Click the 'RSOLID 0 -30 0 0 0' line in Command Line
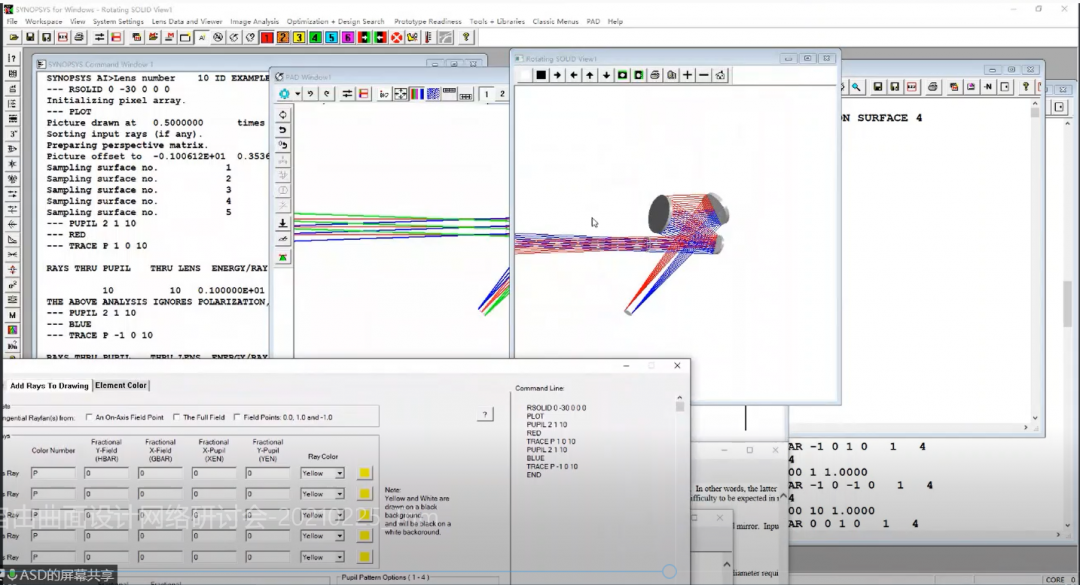 tap(557, 408)
